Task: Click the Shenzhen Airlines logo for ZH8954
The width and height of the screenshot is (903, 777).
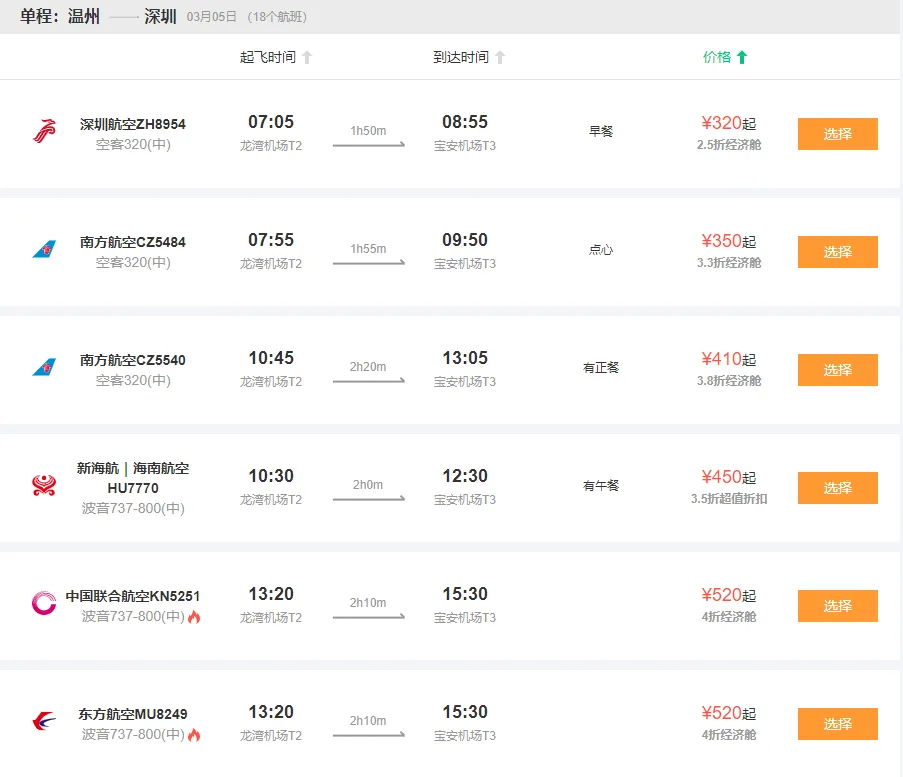Action: [44, 131]
